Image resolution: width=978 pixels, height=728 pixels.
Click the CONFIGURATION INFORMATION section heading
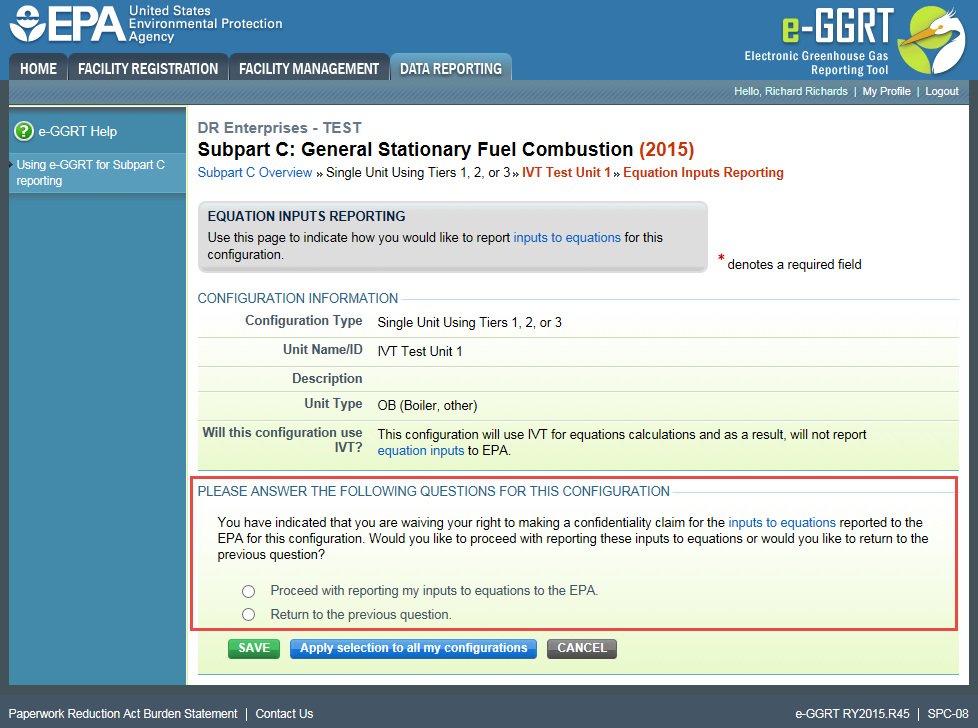(298, 298)
